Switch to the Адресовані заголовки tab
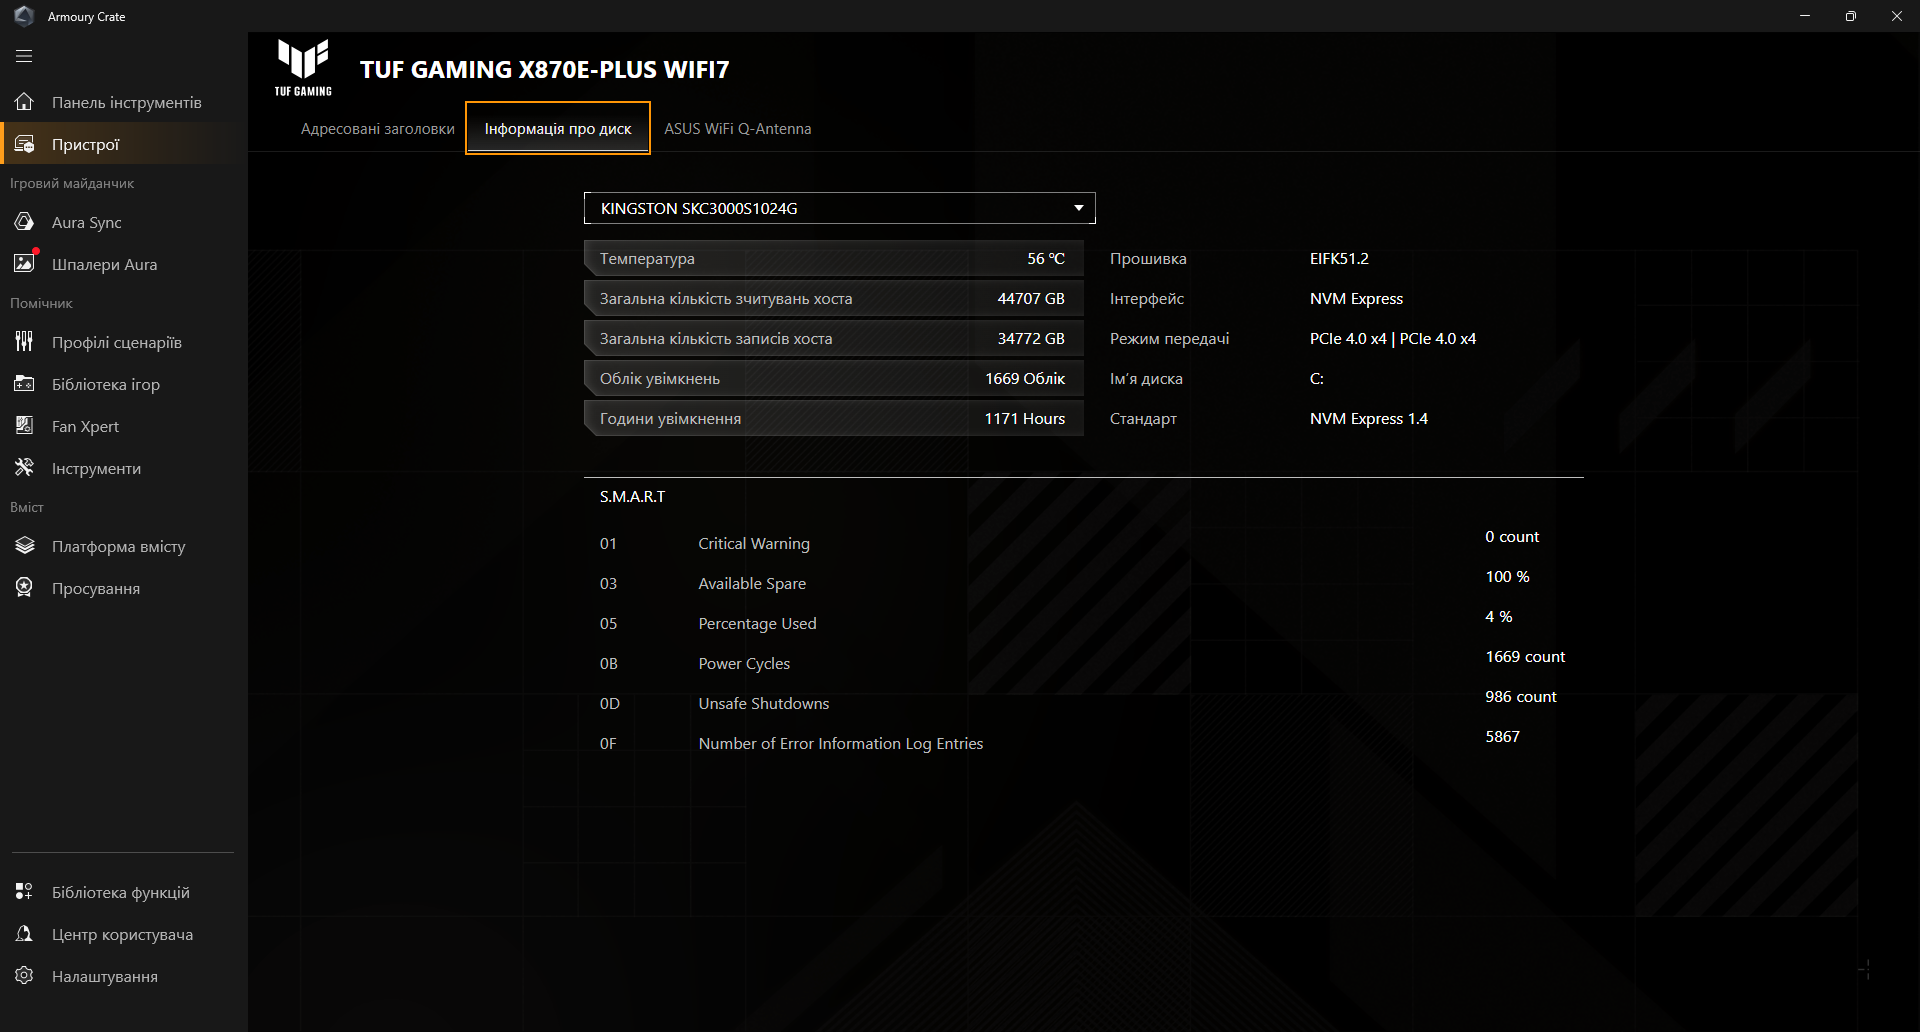 [378, 129]
